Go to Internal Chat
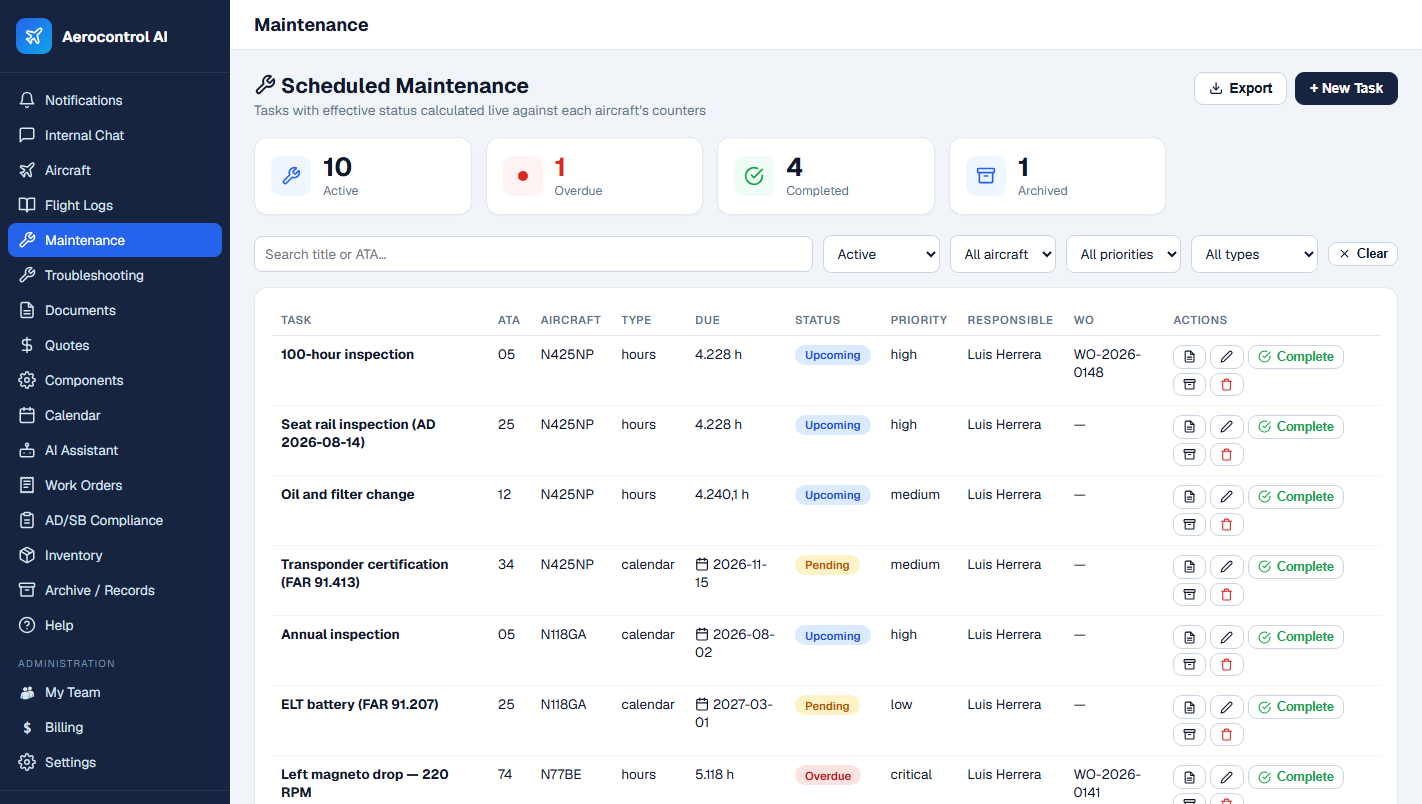 (115, 135)
